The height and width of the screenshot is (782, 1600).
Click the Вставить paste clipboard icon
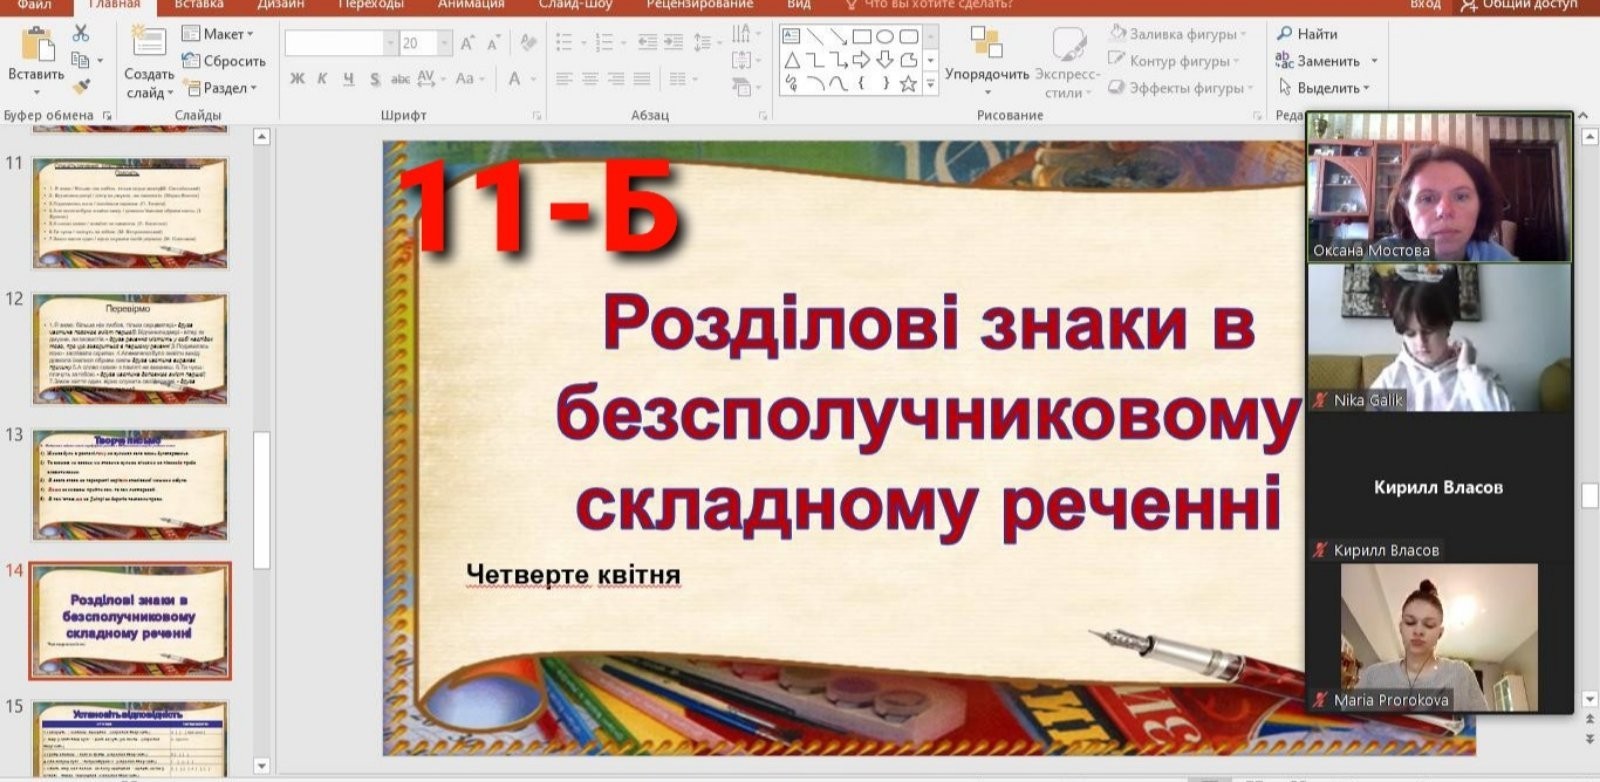(37, 46)
